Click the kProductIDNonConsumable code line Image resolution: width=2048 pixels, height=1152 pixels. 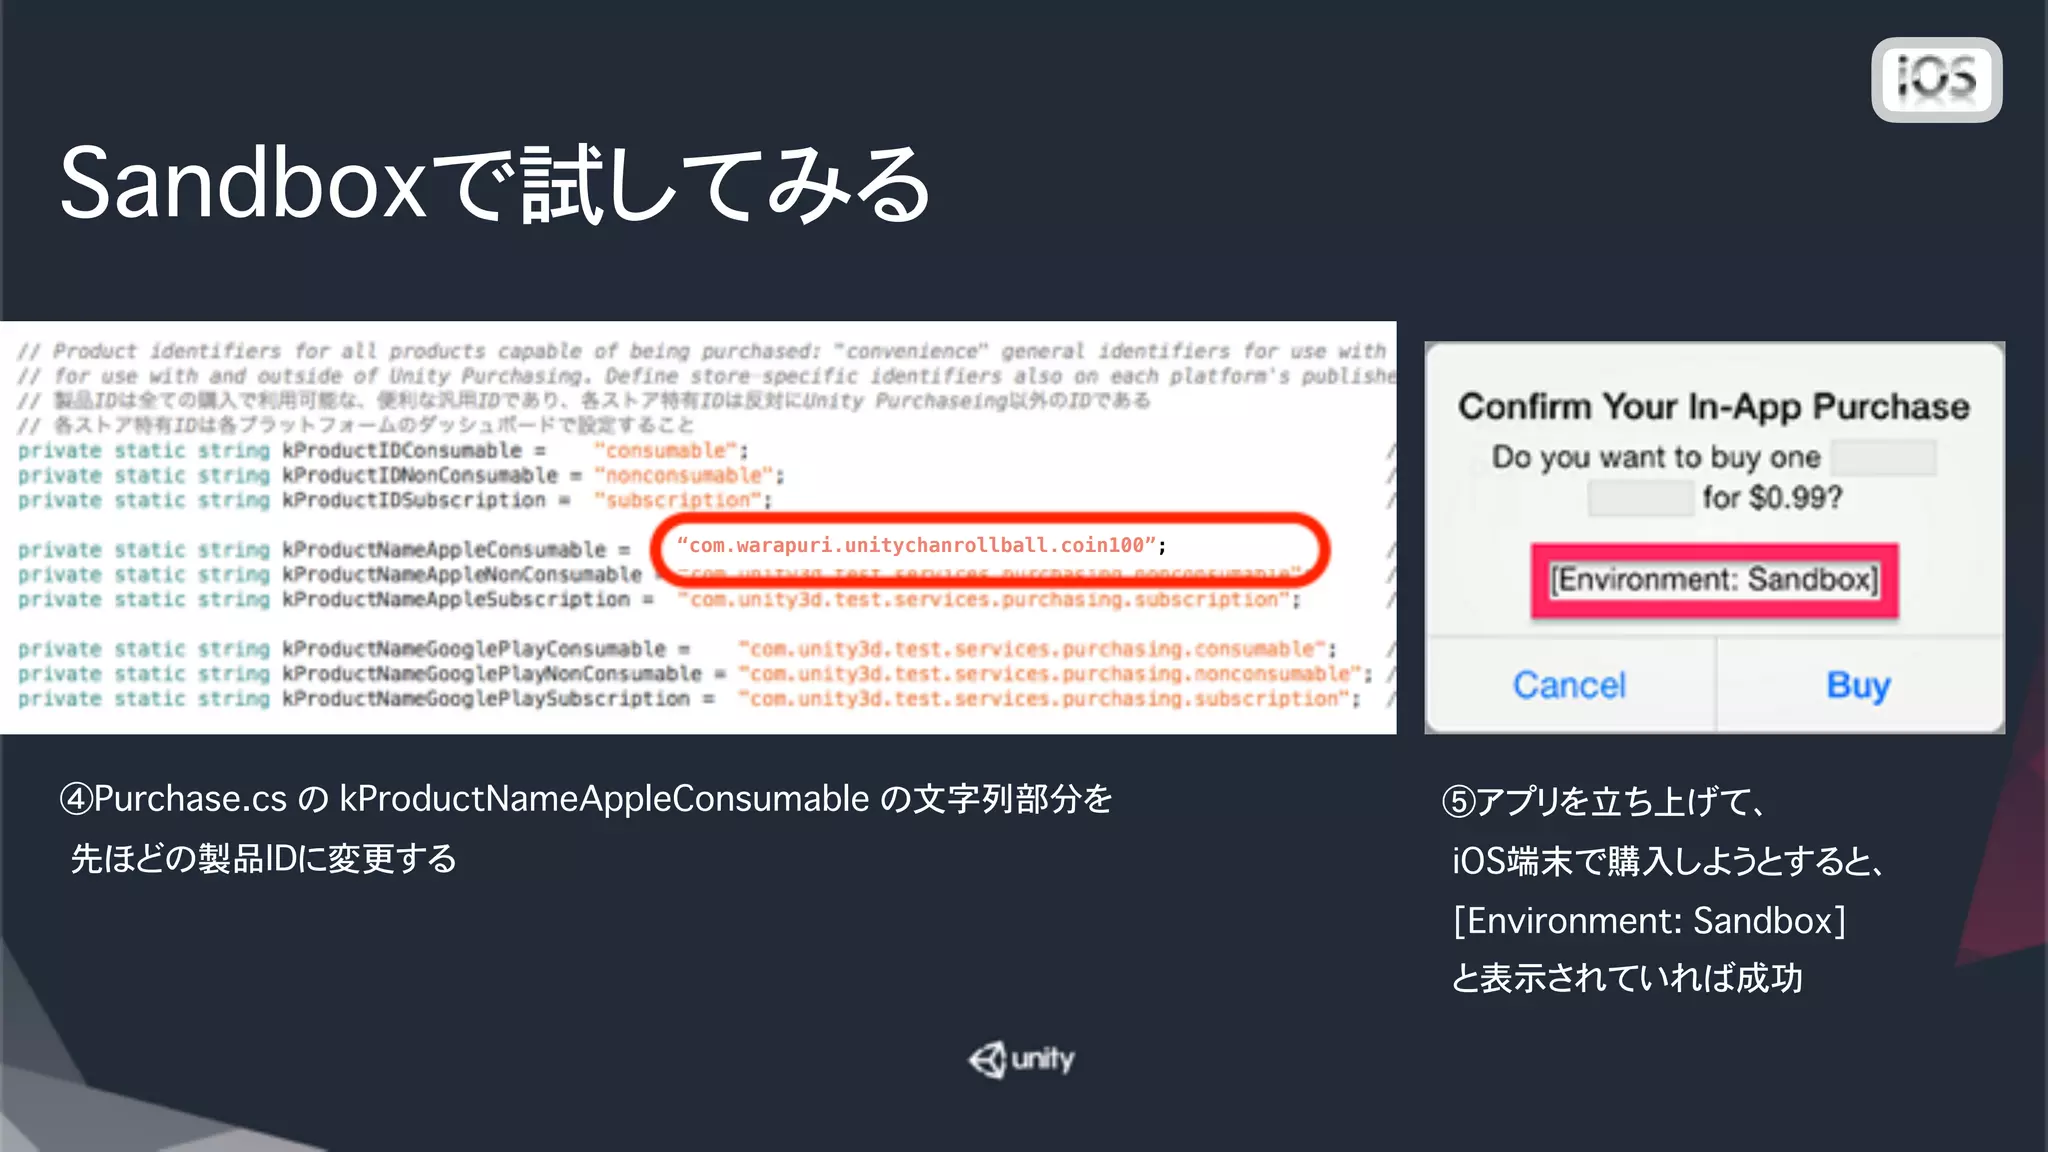tap(401, 476)
